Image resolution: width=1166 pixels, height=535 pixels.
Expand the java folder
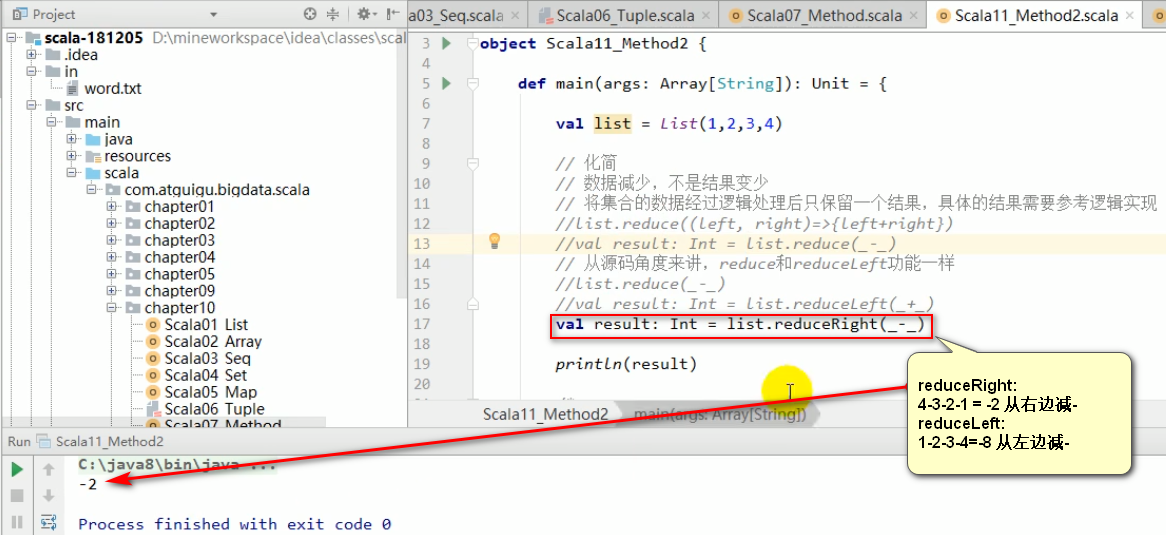click(x=71, y=139)
